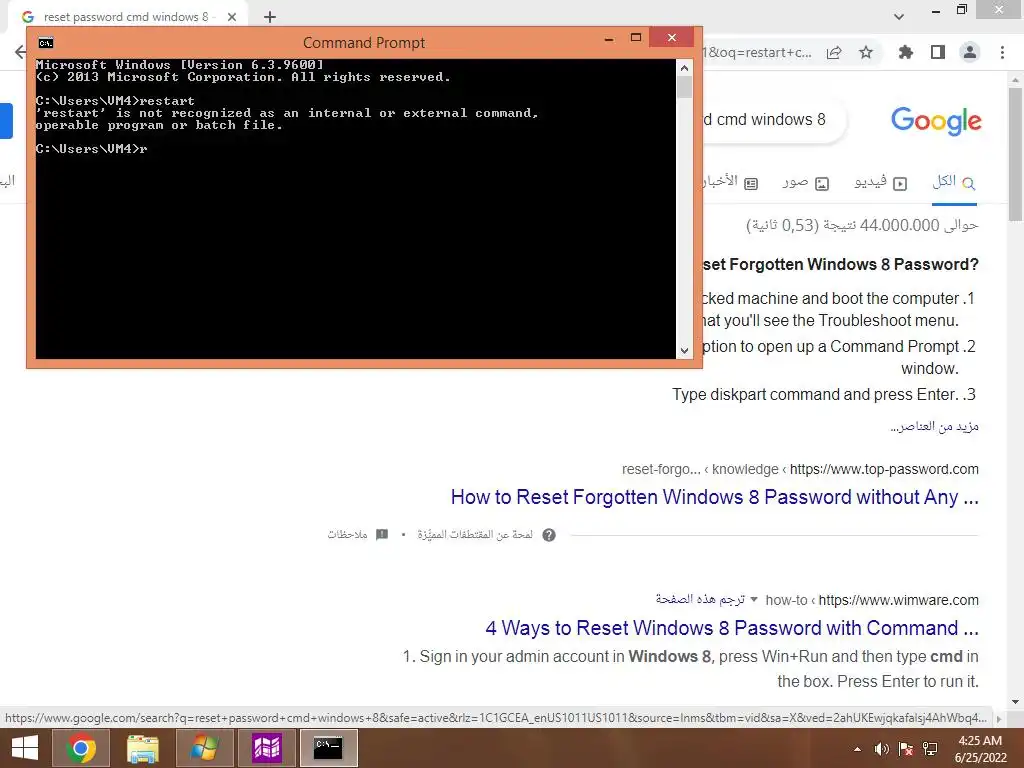Click the www.wimware.com URL breadcrumb

coord(899,600)
